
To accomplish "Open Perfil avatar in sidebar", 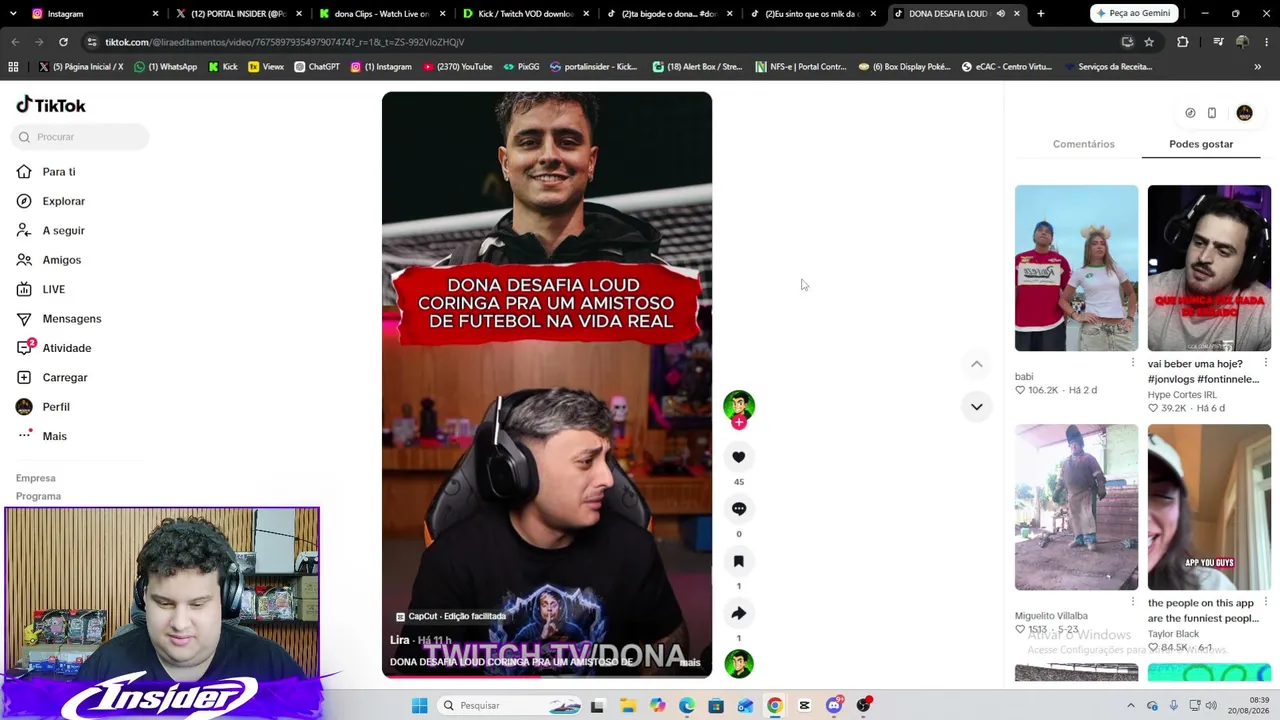I will (x=24, y=407).
